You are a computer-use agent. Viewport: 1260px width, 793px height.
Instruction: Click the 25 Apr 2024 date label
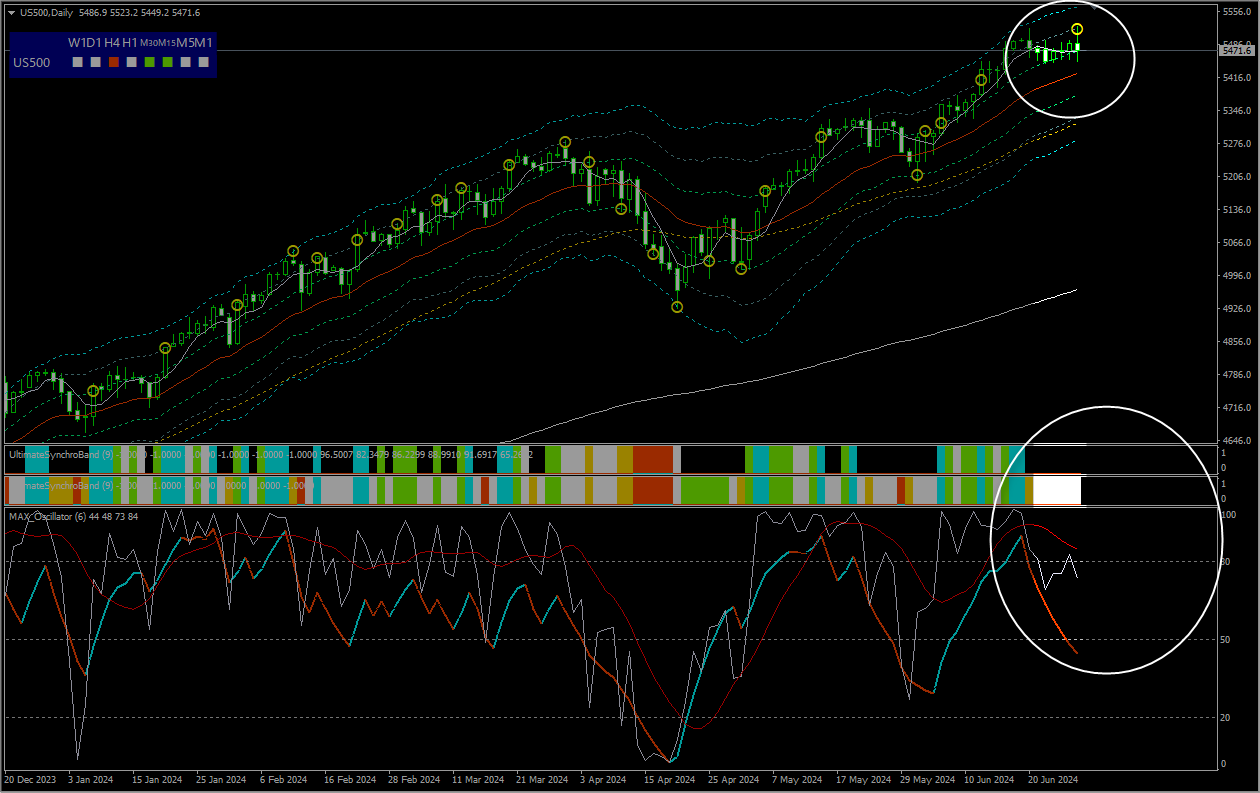[734, 779]
